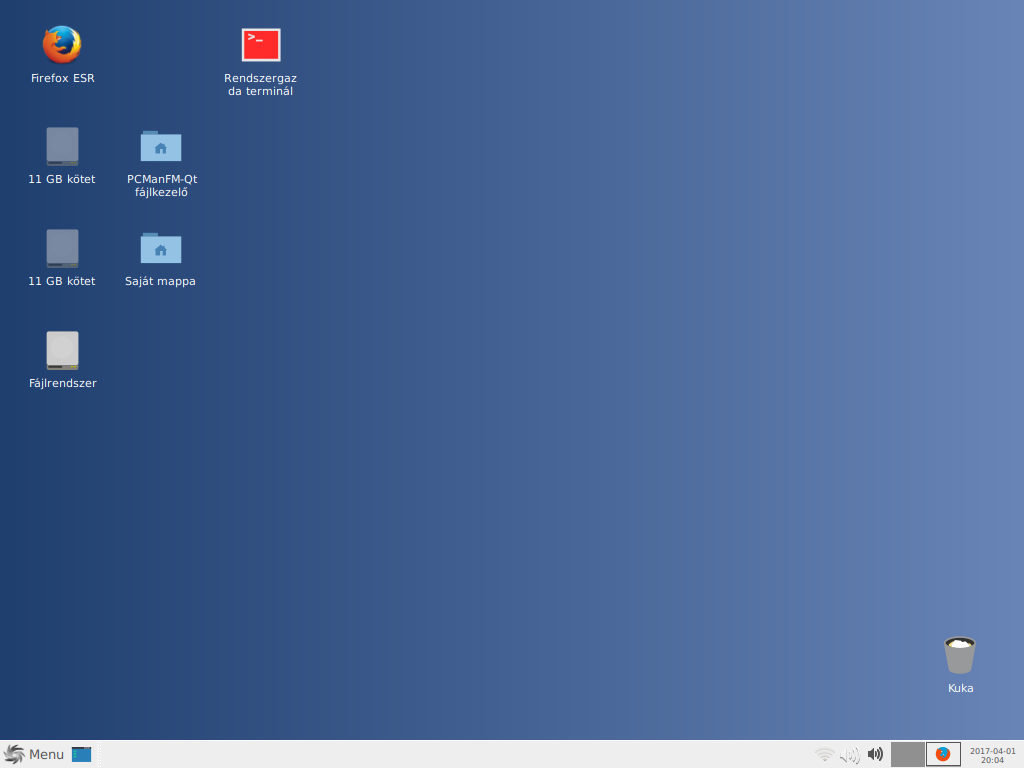Select the PCManFM-Qt fájlkezelő folder icon
Image resolution: width=1024 pixels, height=768 pixels.
161,147
